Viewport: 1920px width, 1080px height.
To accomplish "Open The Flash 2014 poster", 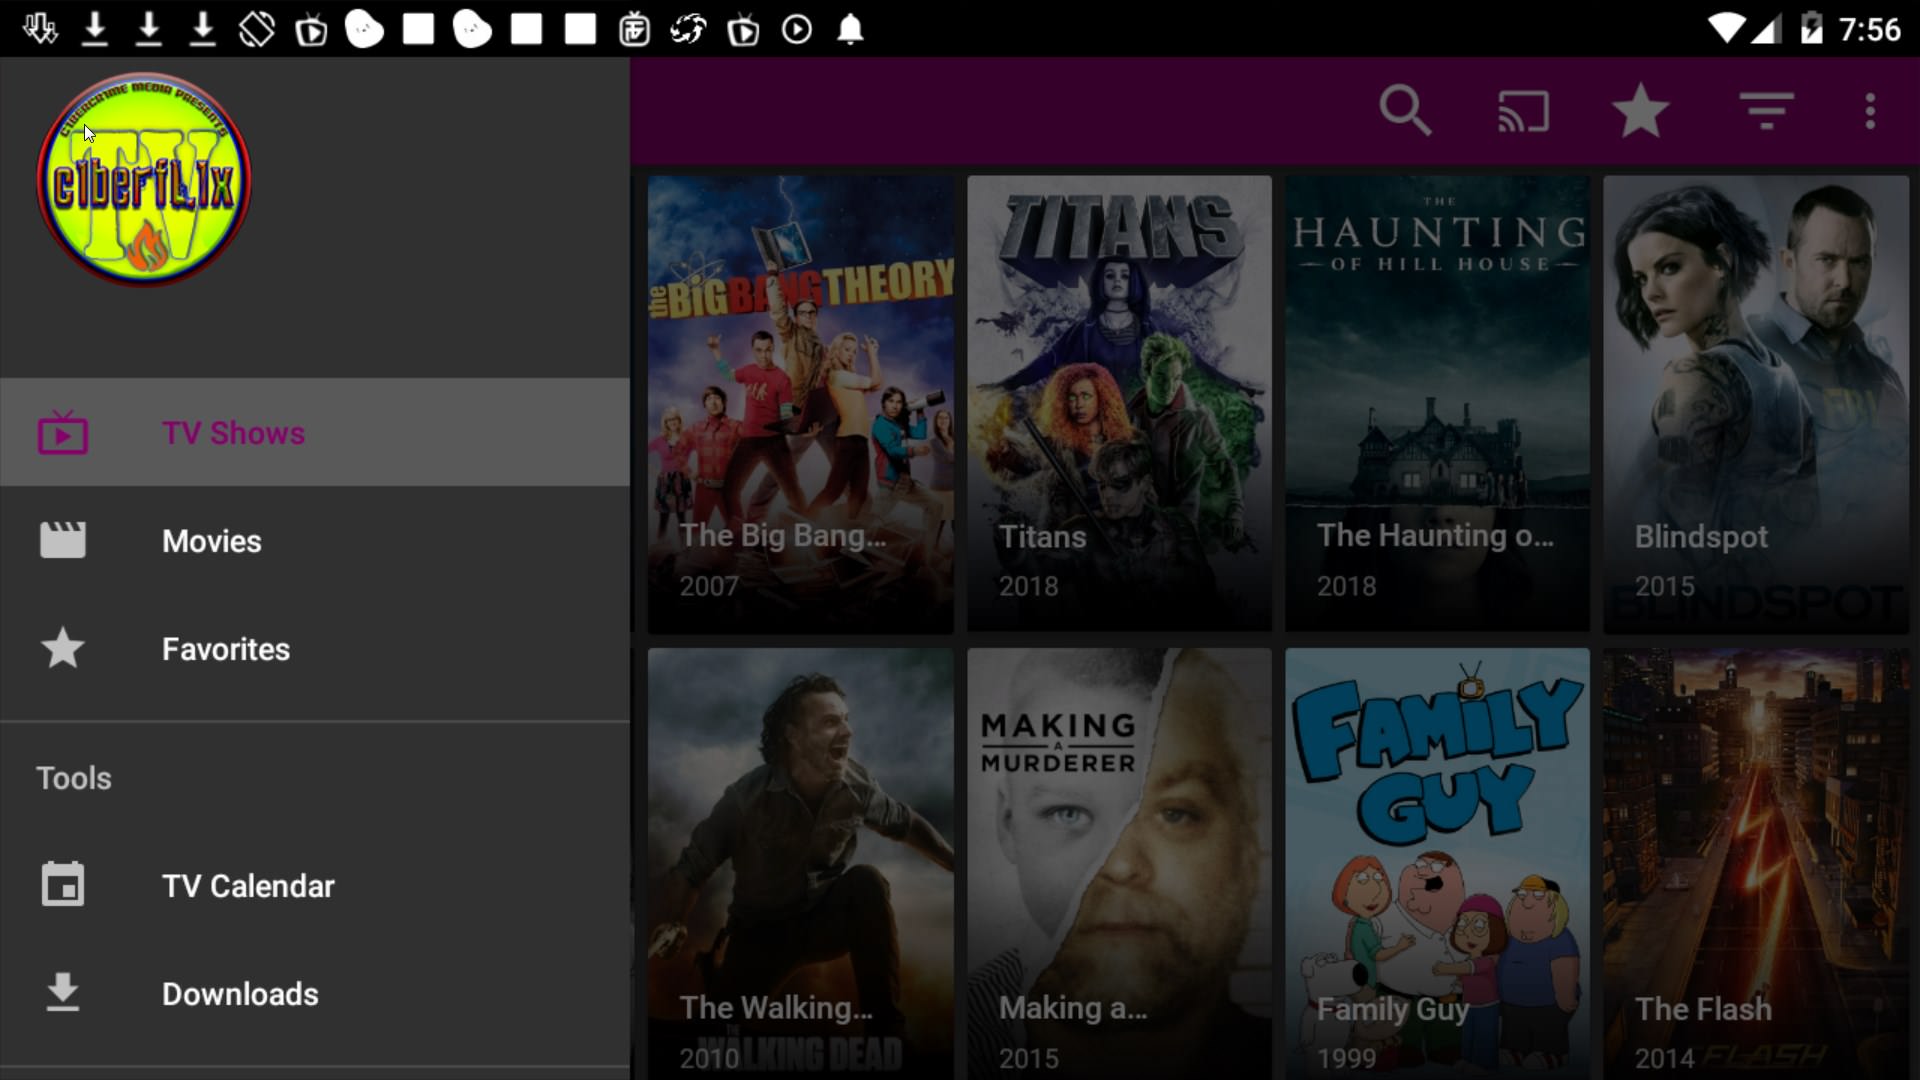I will [x=1756, y=864].
